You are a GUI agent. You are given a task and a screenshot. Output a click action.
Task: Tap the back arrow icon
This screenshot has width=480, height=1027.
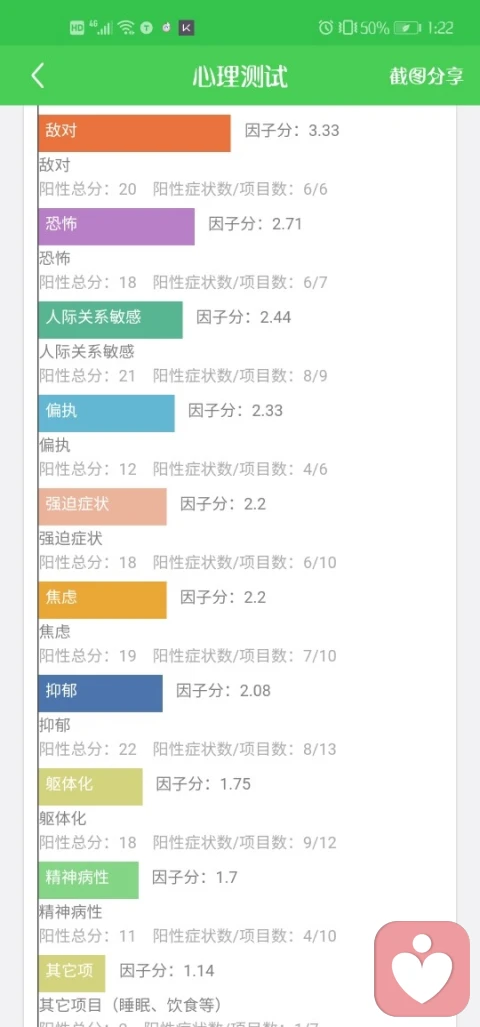[38, 76]
